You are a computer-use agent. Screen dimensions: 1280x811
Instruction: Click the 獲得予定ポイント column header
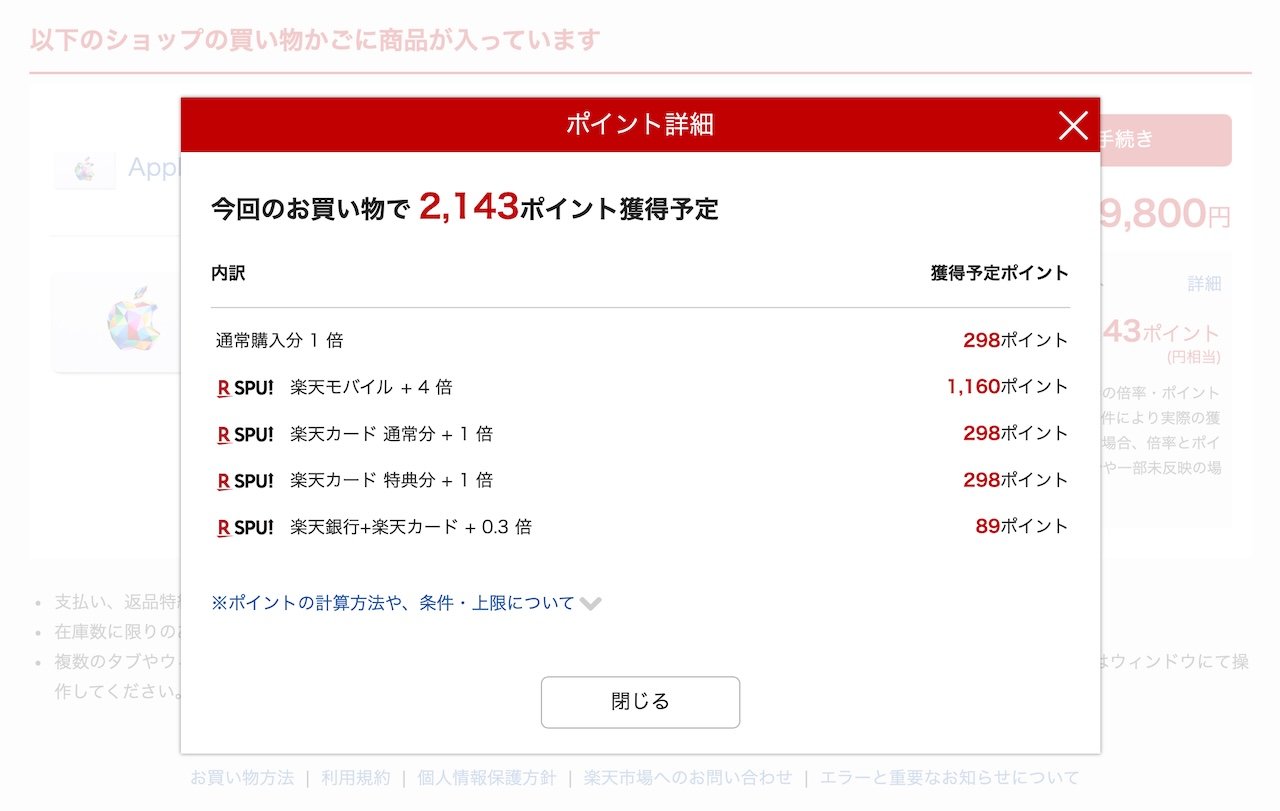(x=1000, y=273)
